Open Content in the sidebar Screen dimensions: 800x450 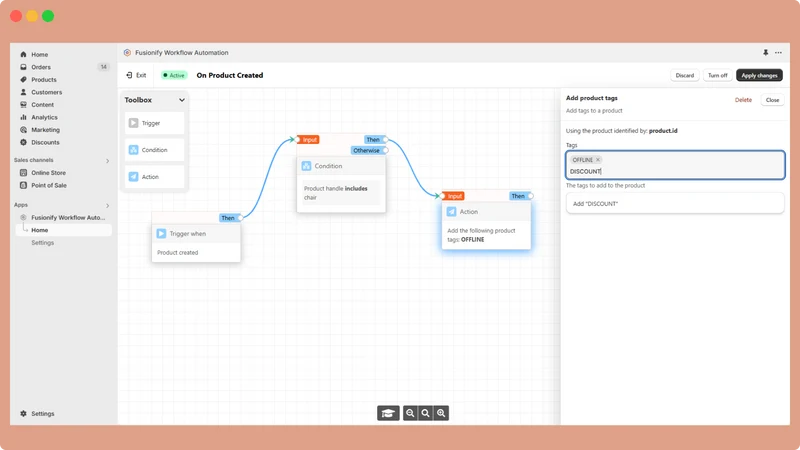42,105
